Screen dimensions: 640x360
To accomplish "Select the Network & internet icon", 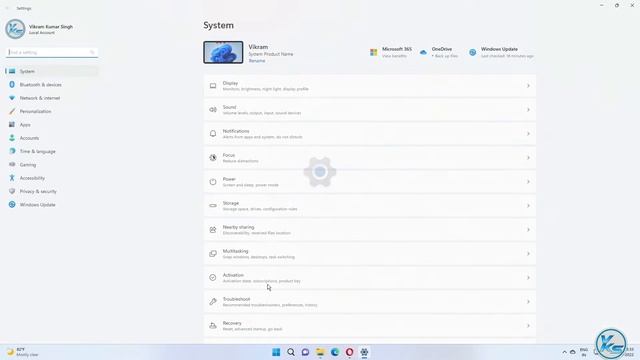I will (x=12, y=98).
